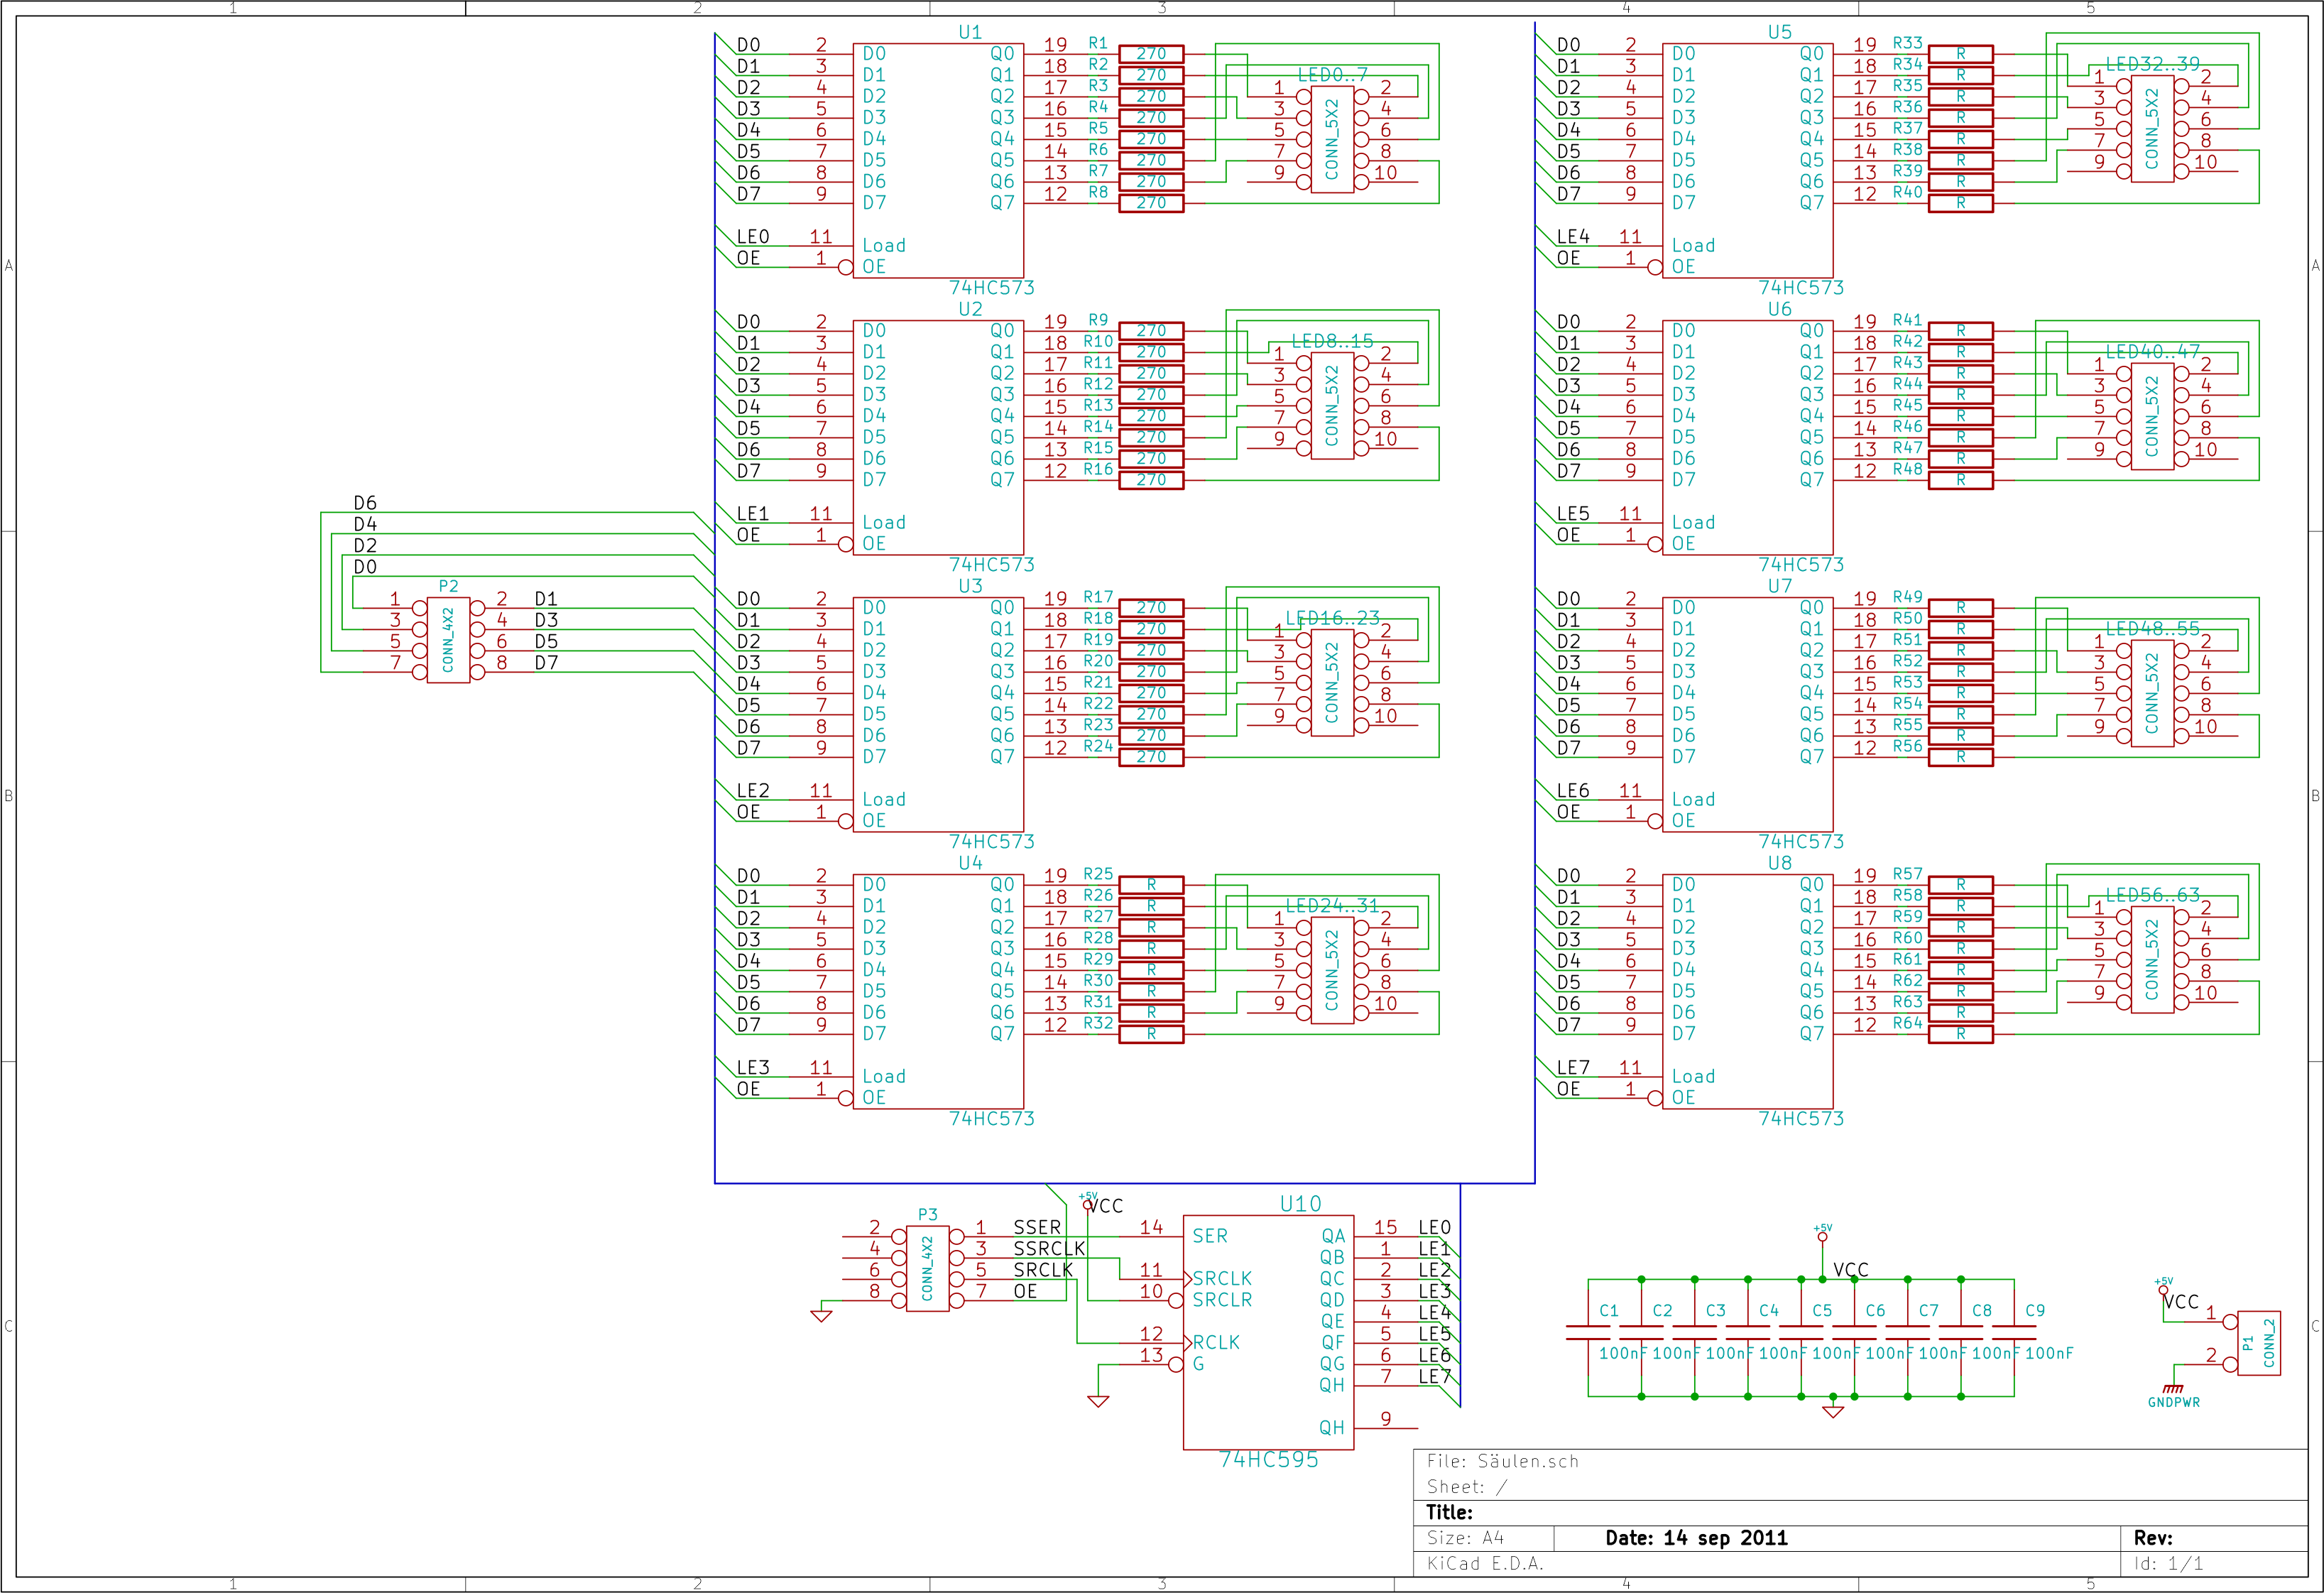This screenshot has width=2324, height=1593.
Task: Select the P1 CONN_2 power connector
Action: (x=2259, y=1343)
